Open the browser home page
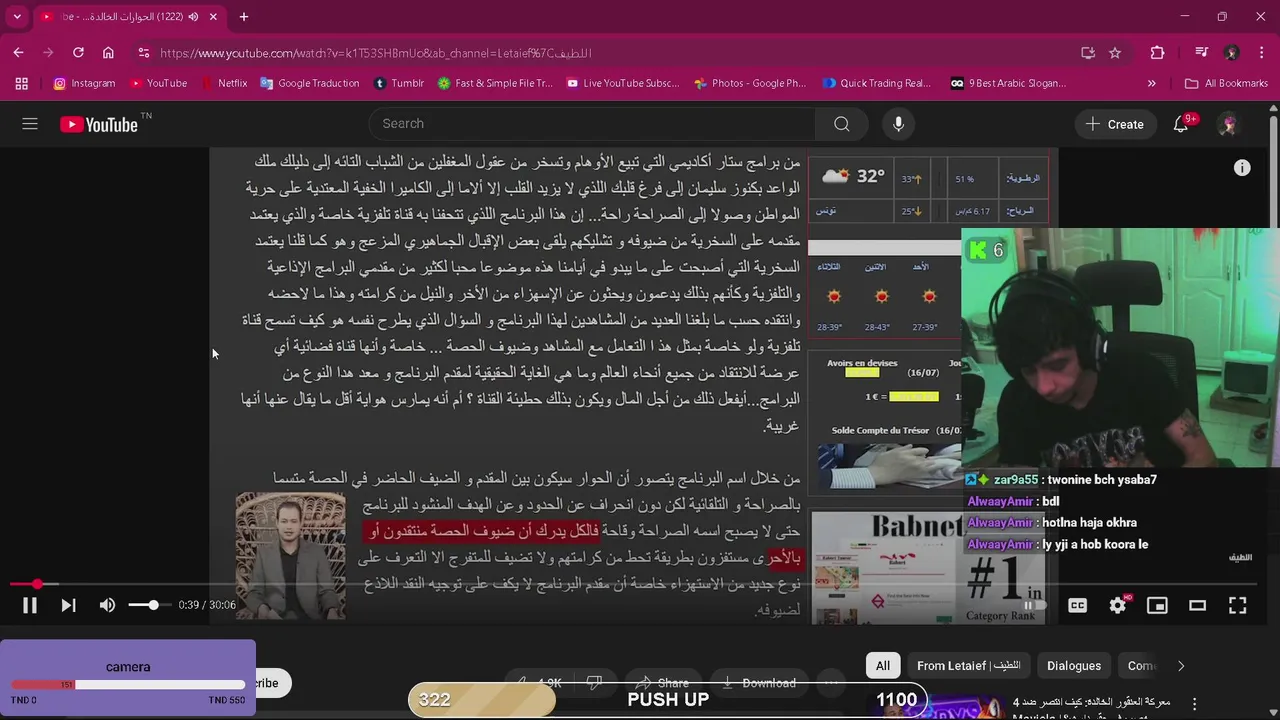 coord(108,53)
